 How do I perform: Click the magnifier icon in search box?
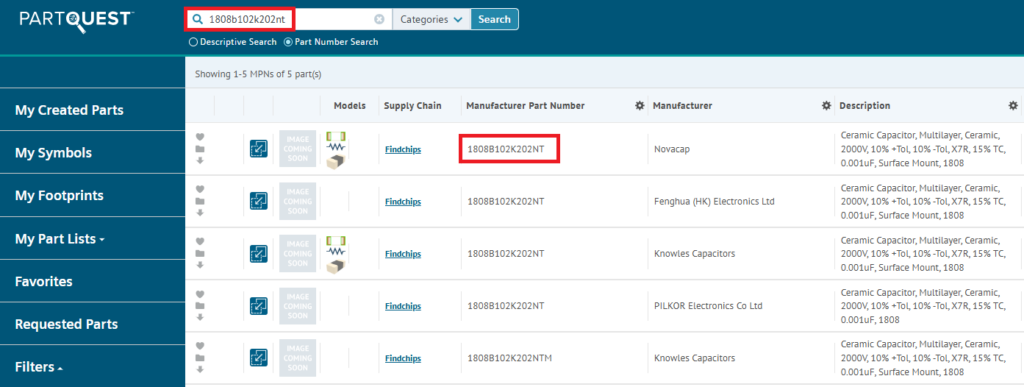click(198, 20)
